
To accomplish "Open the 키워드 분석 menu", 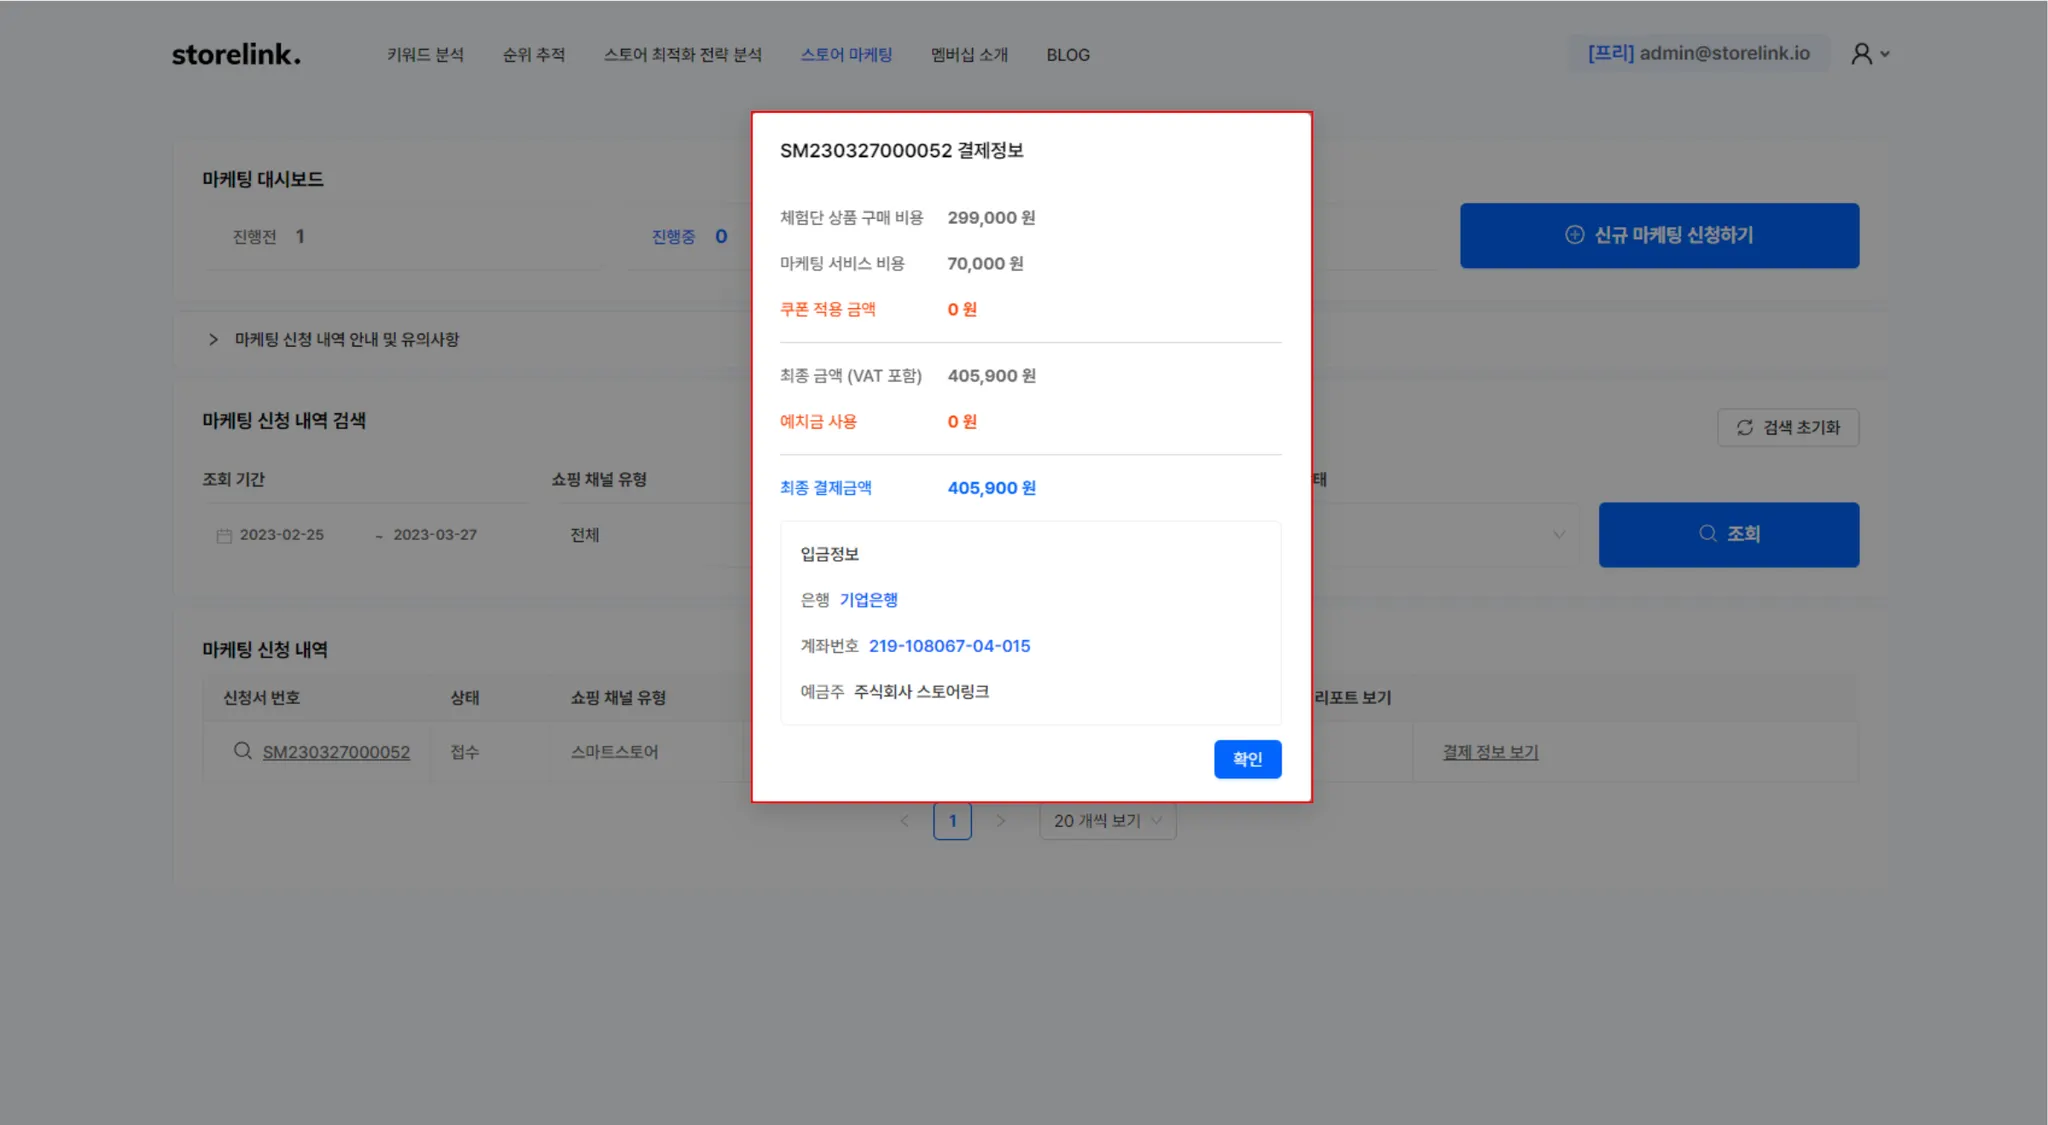I will 425,55.
